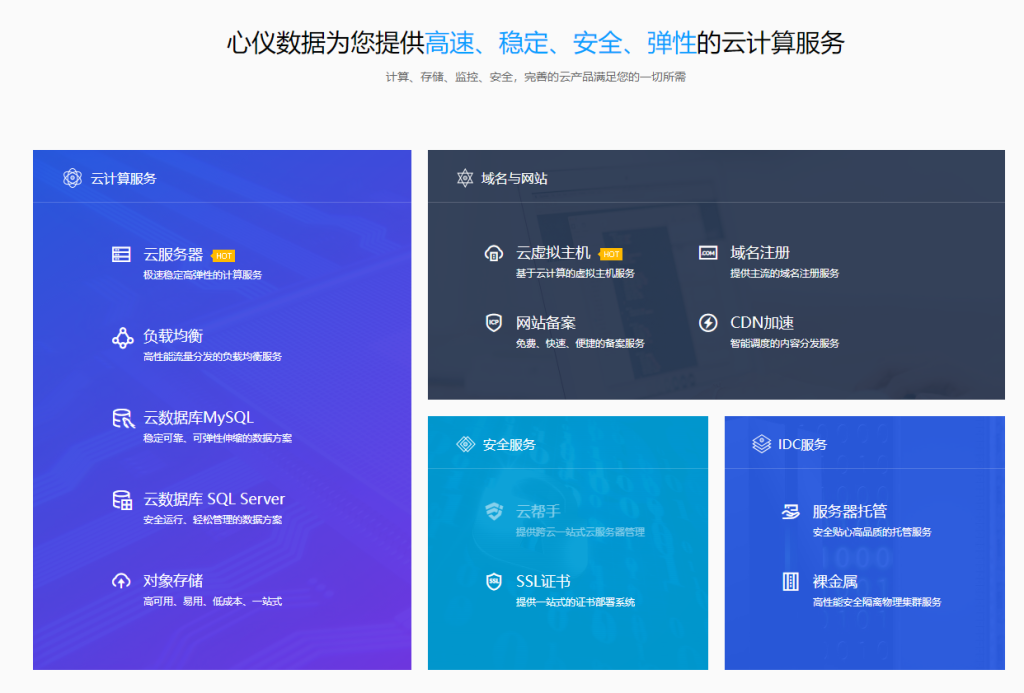
Task: Click the ICP shield icon beside 网站备案
Action: pyautogui.click(x=494, y=322)
